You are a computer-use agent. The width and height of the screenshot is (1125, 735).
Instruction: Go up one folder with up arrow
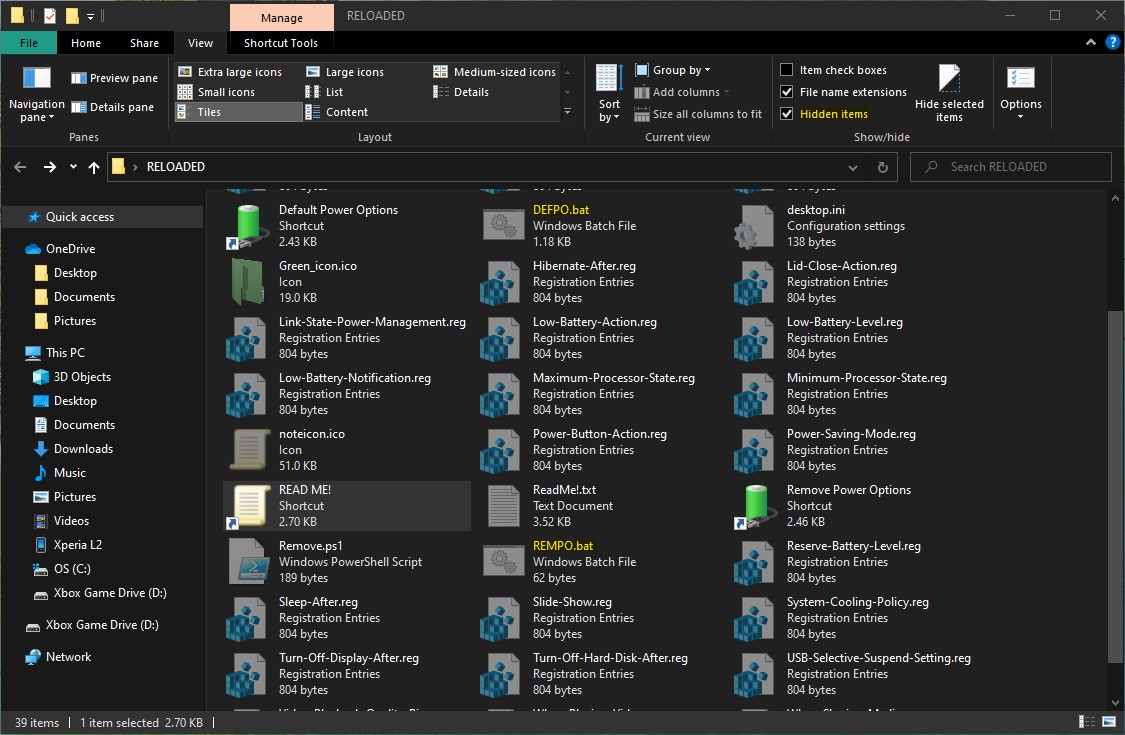pyautogui.click(x=93, y=167)
